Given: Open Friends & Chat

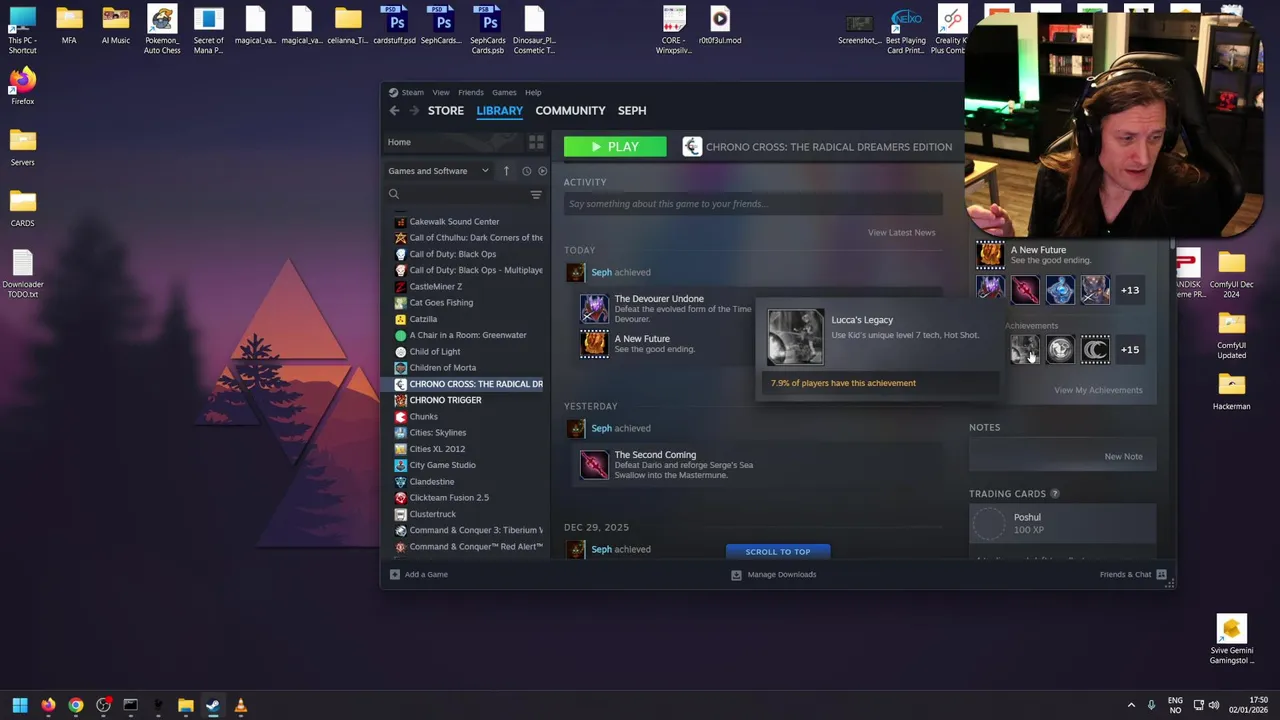Looking at the screenshot, I should [1133, 575].
